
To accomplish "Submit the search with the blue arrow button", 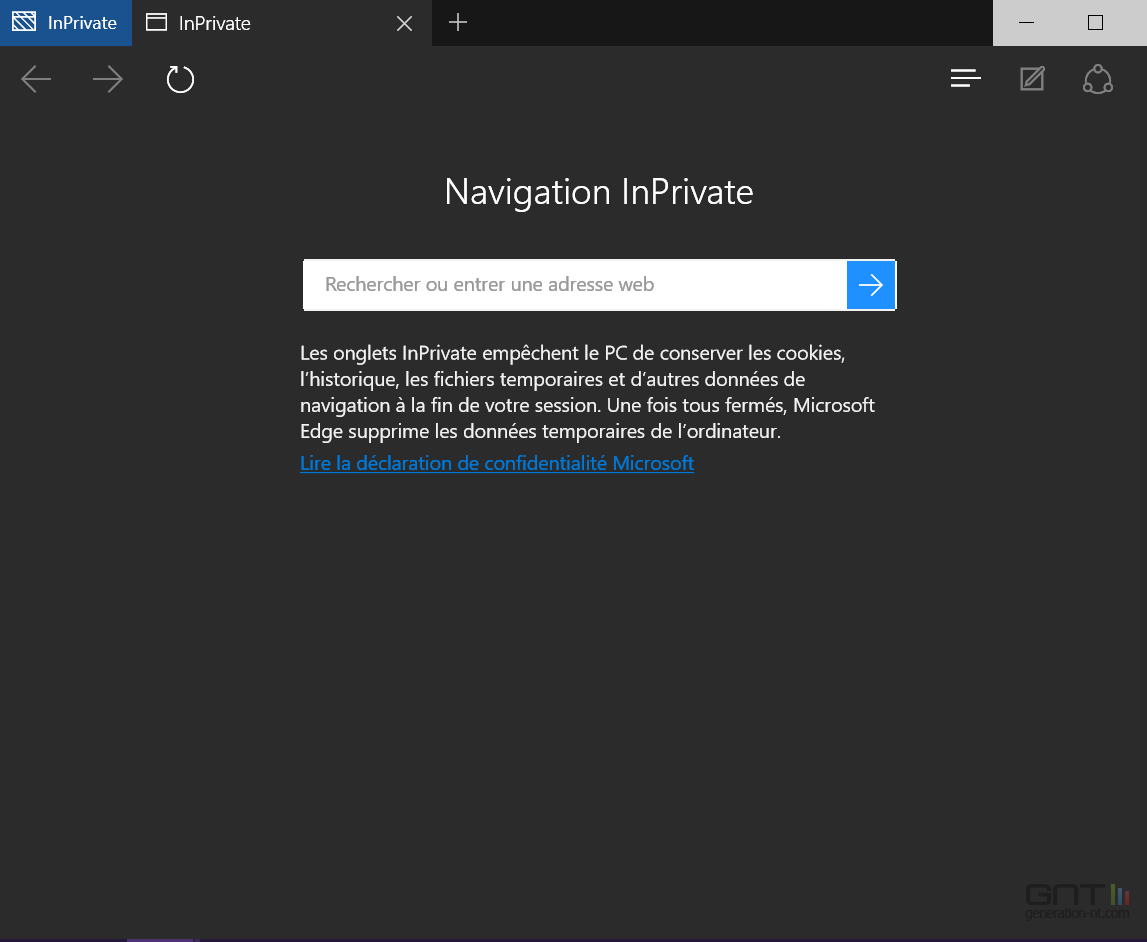I will point(870,285).
